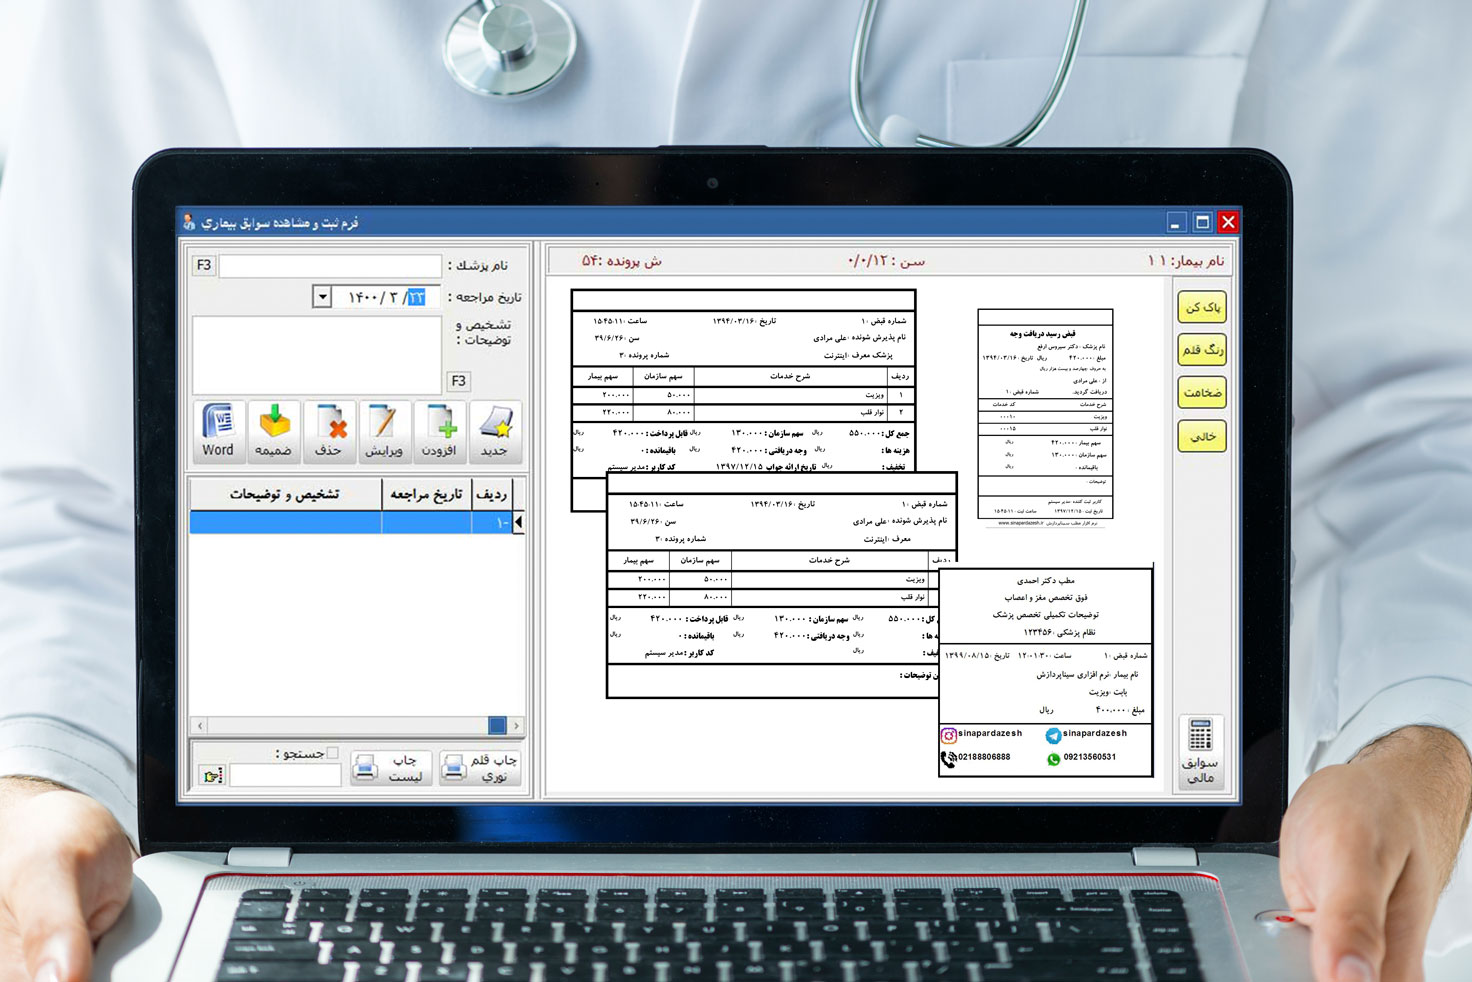
Task: Click the year ۱۴۰۰ in the visit date field
Action: [x=364, y=297]
